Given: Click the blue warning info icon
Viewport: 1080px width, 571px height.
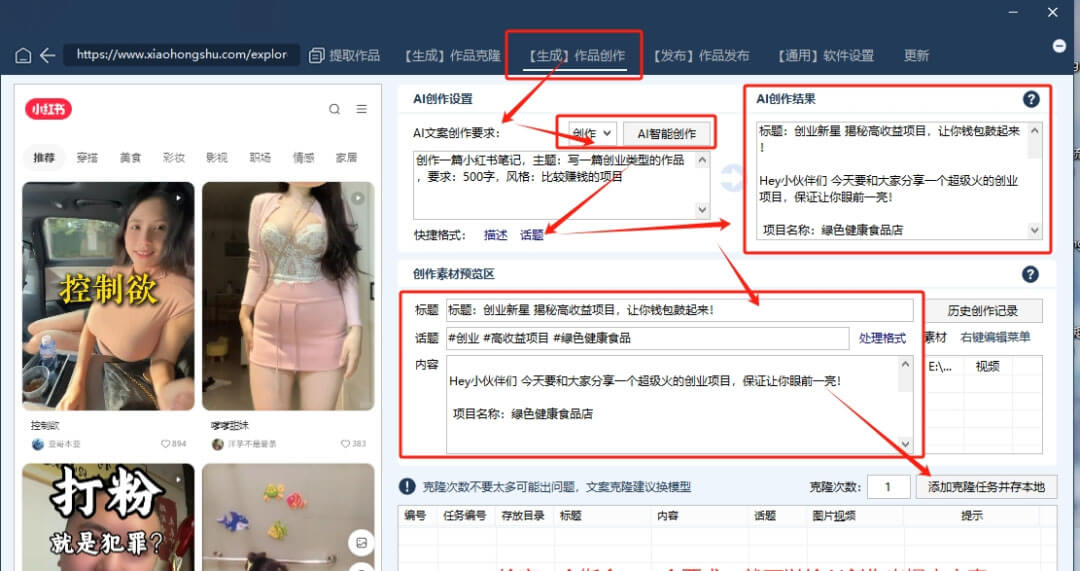Looking at the screenshot, I should (x=407, y=486).
